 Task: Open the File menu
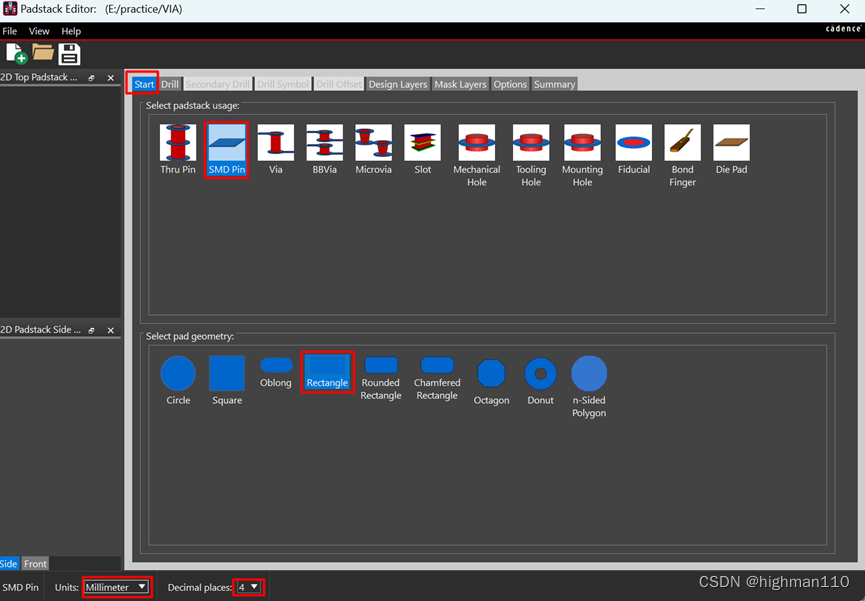[10, 31]
